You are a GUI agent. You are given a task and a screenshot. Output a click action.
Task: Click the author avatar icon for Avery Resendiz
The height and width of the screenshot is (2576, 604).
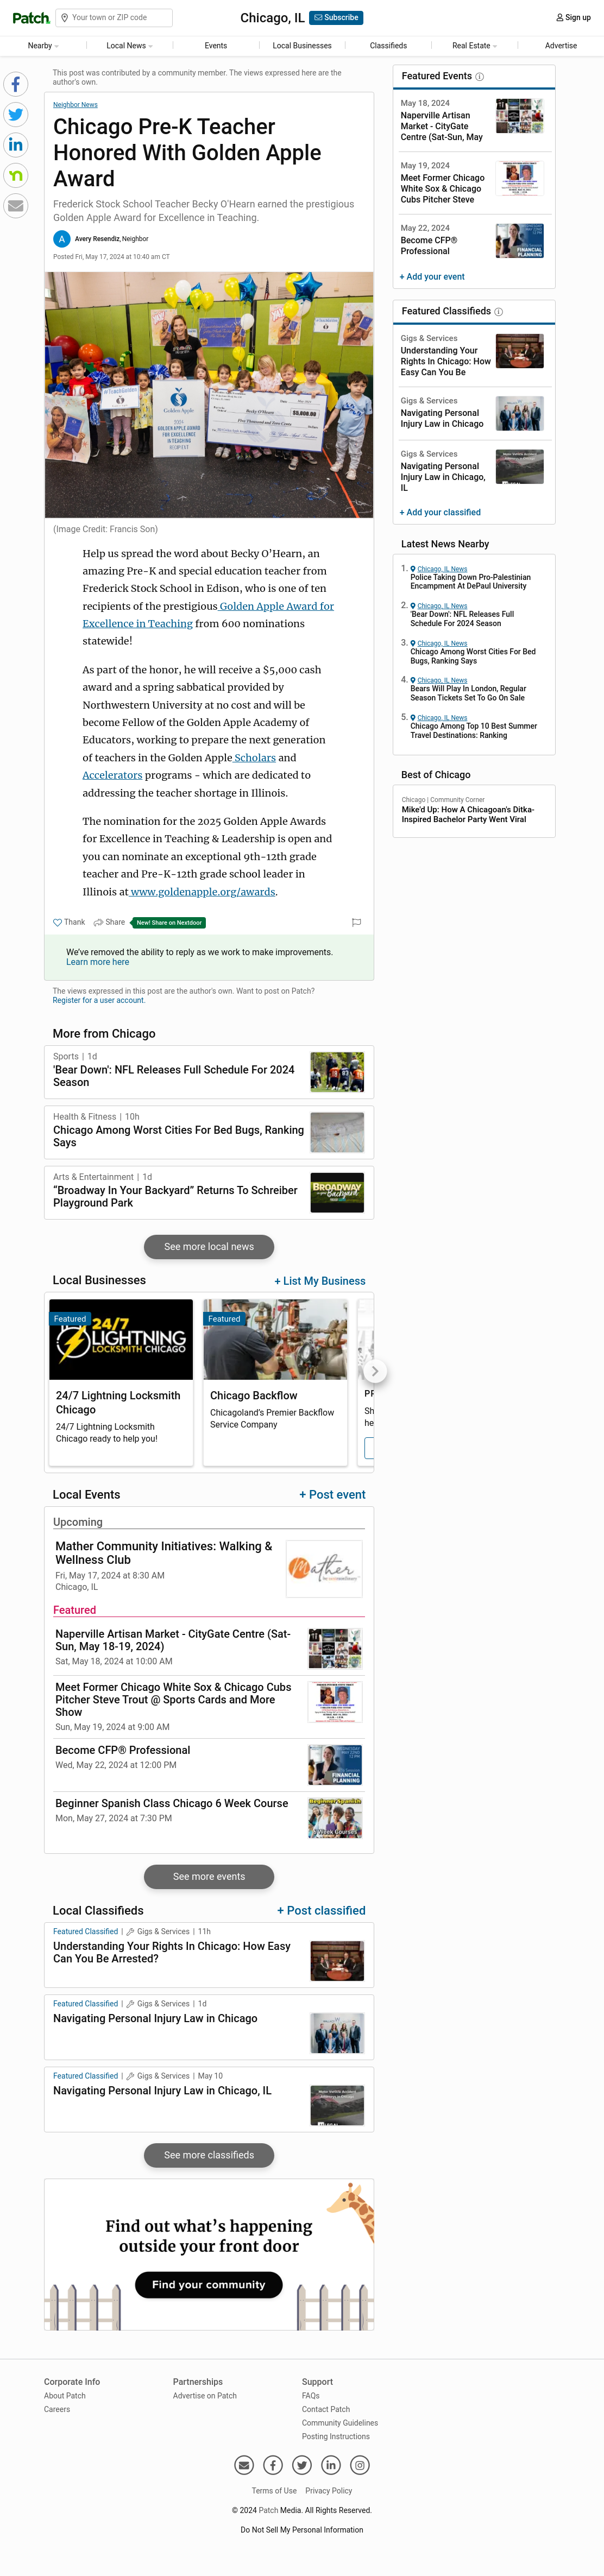point(62,239)
